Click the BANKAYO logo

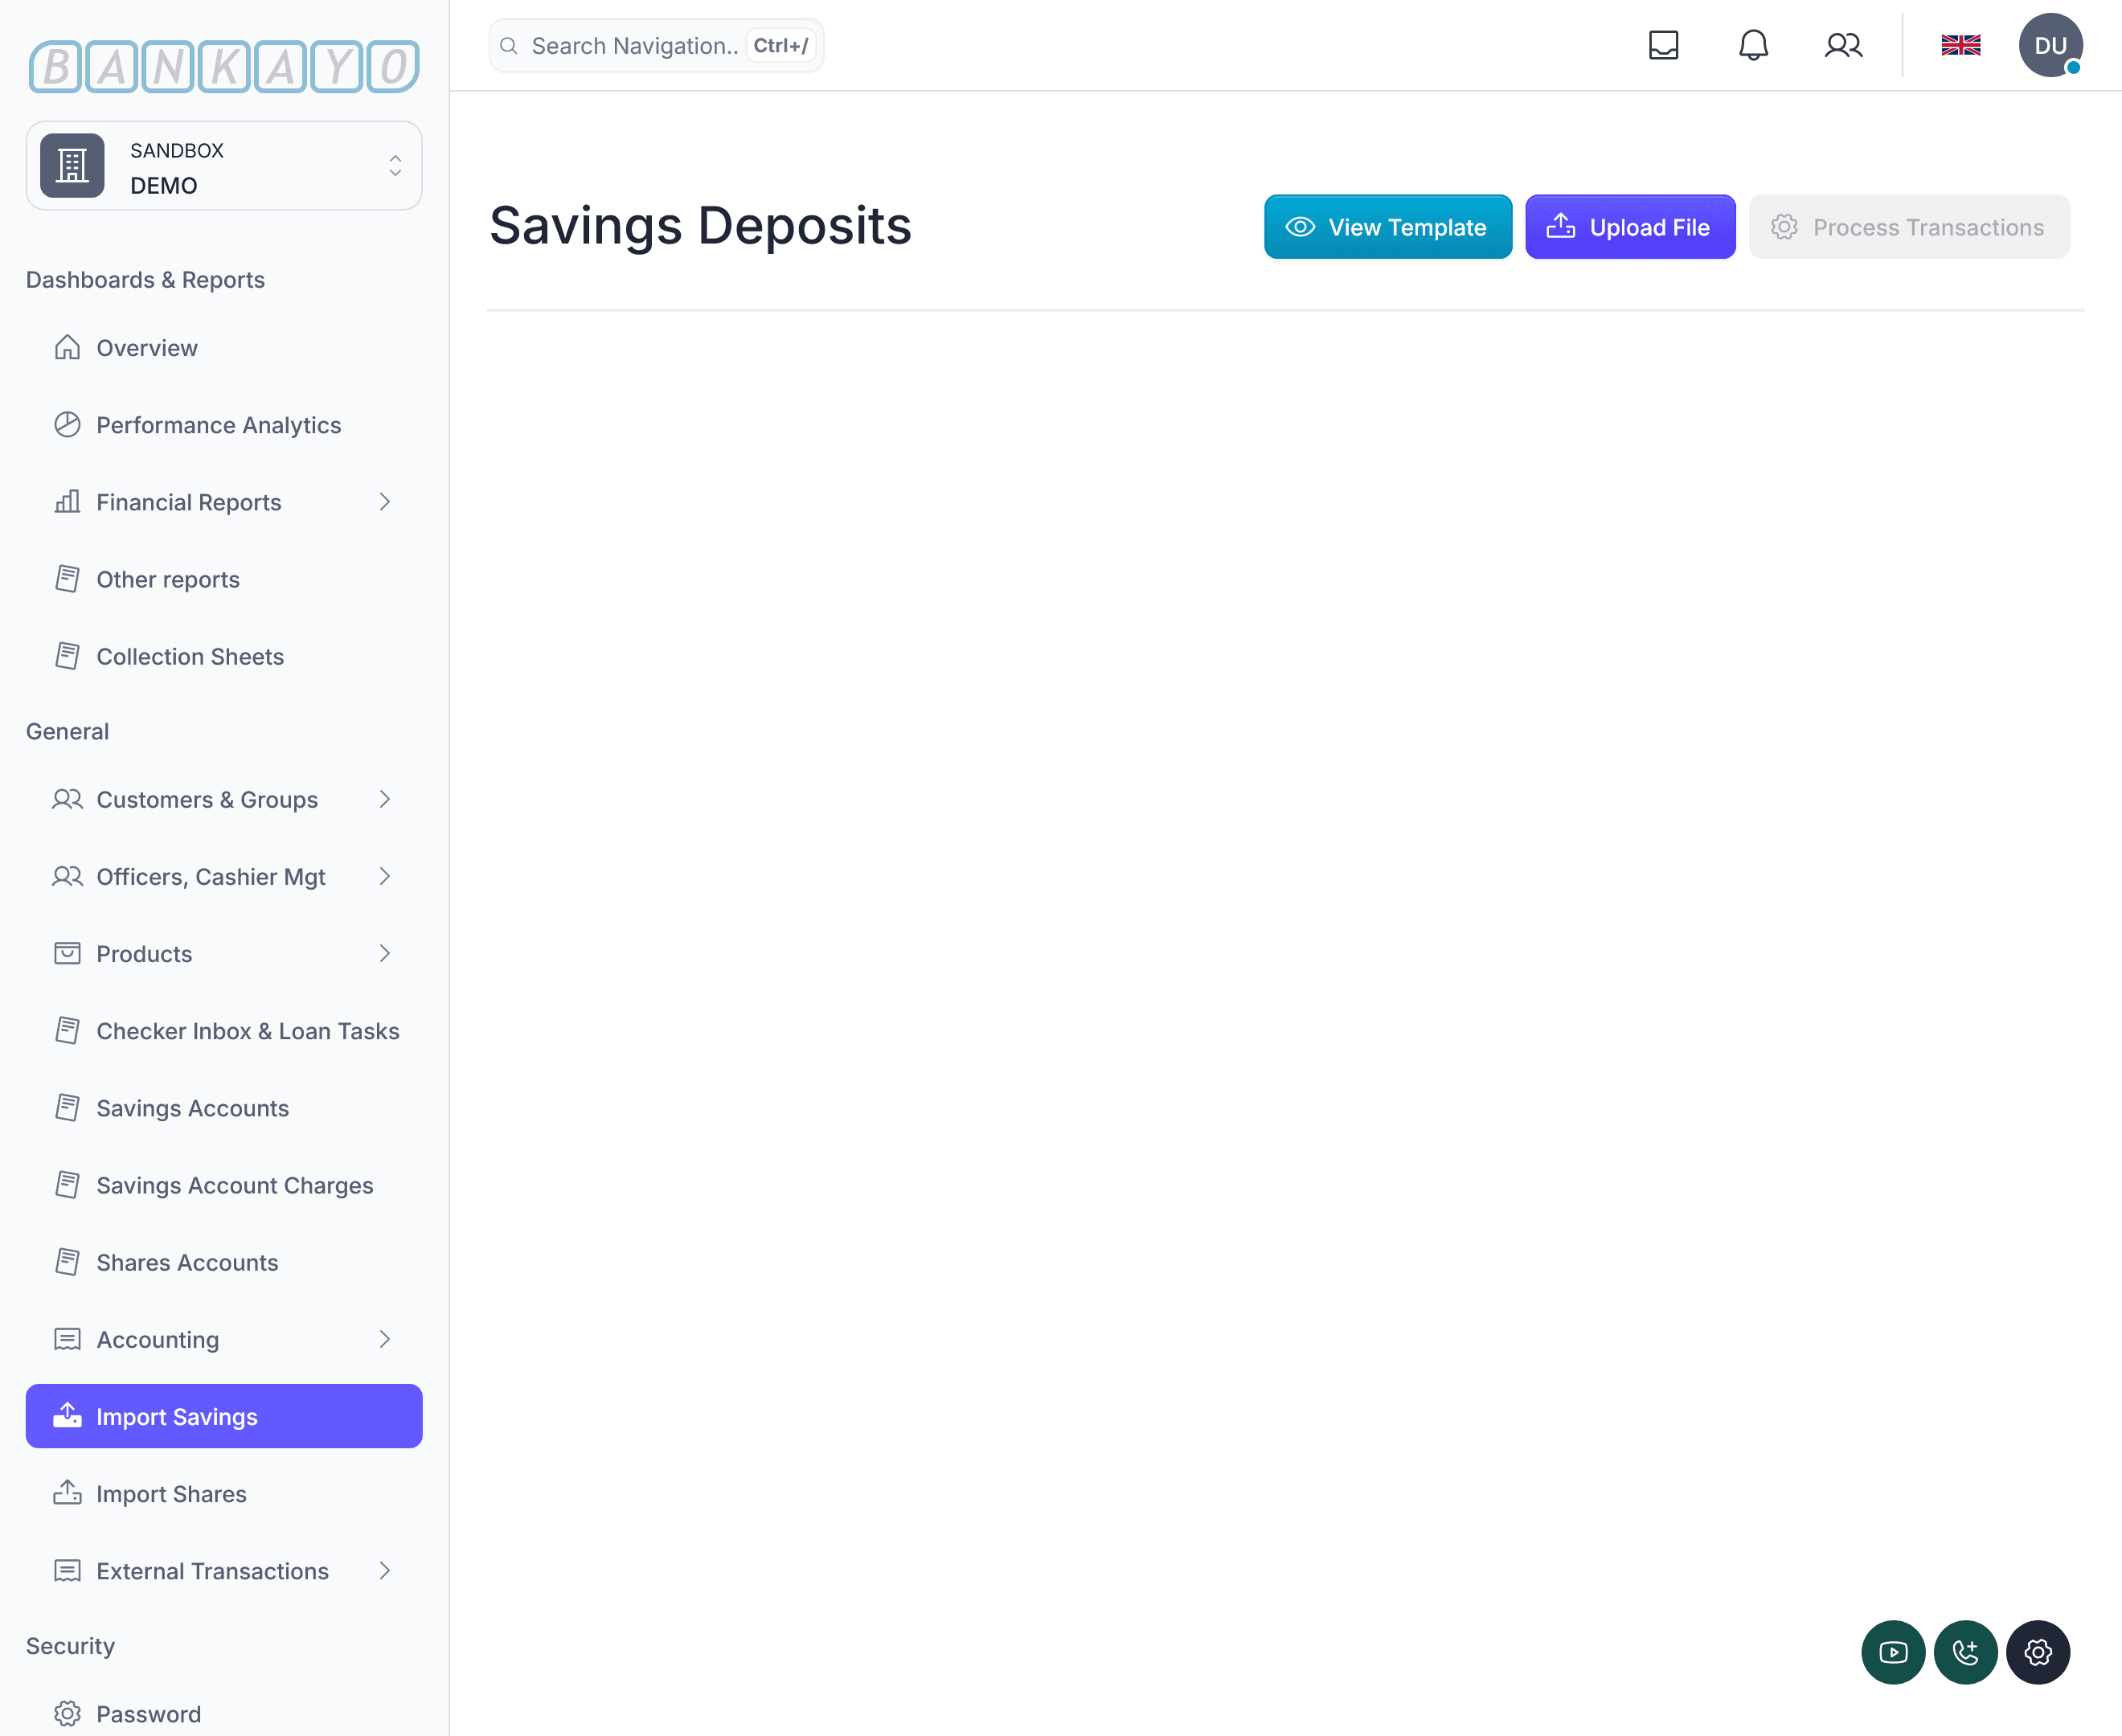pos(224,66)
